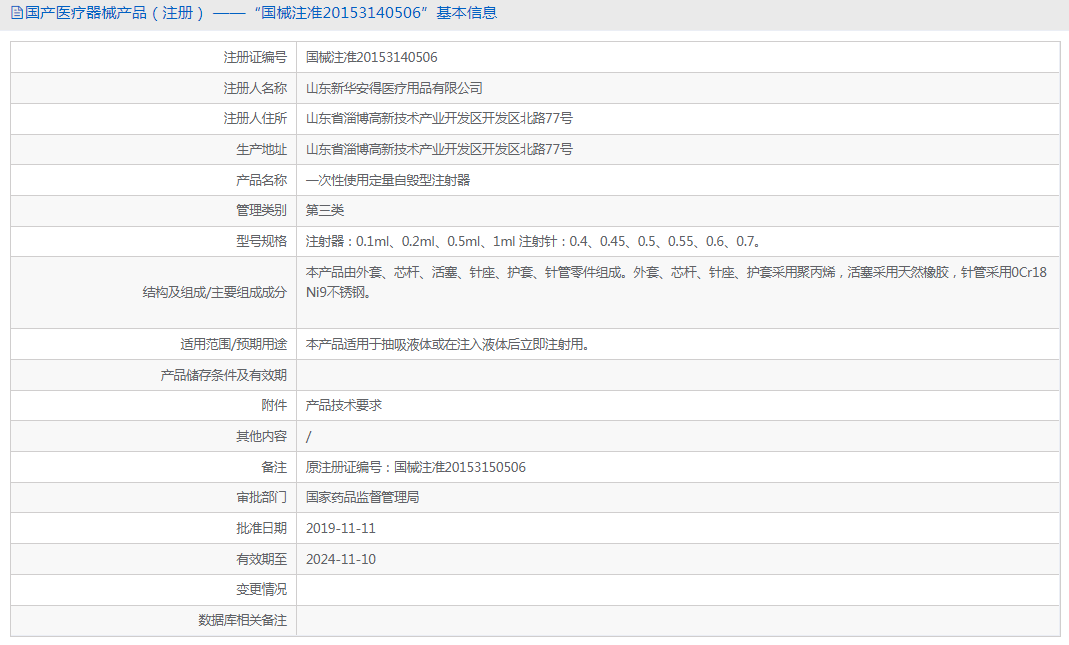
Task: Click the address value in 生产地址 row
Action: [x=439, y=149]
